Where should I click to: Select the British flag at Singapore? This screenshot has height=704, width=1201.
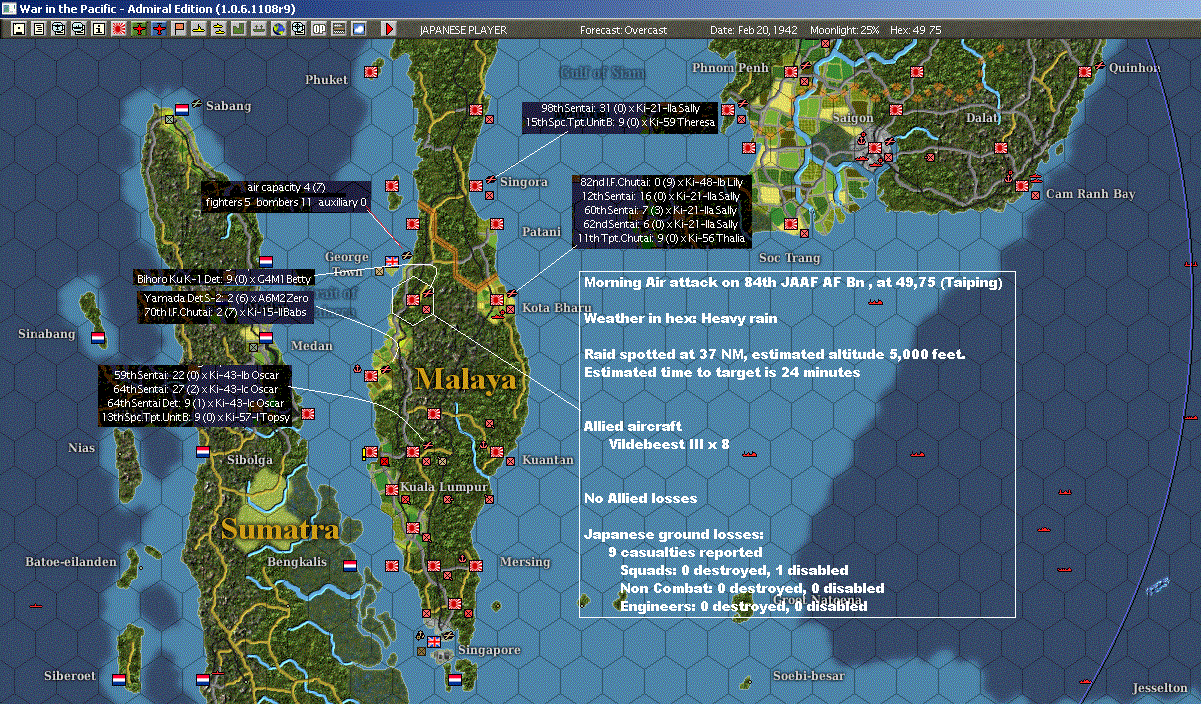[434, 641]
